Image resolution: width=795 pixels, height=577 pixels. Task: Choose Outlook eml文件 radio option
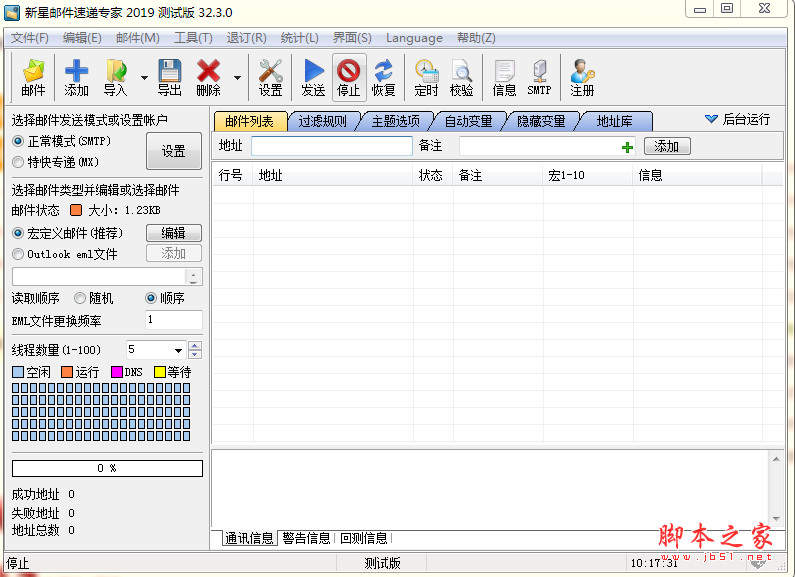pos(18,254)
